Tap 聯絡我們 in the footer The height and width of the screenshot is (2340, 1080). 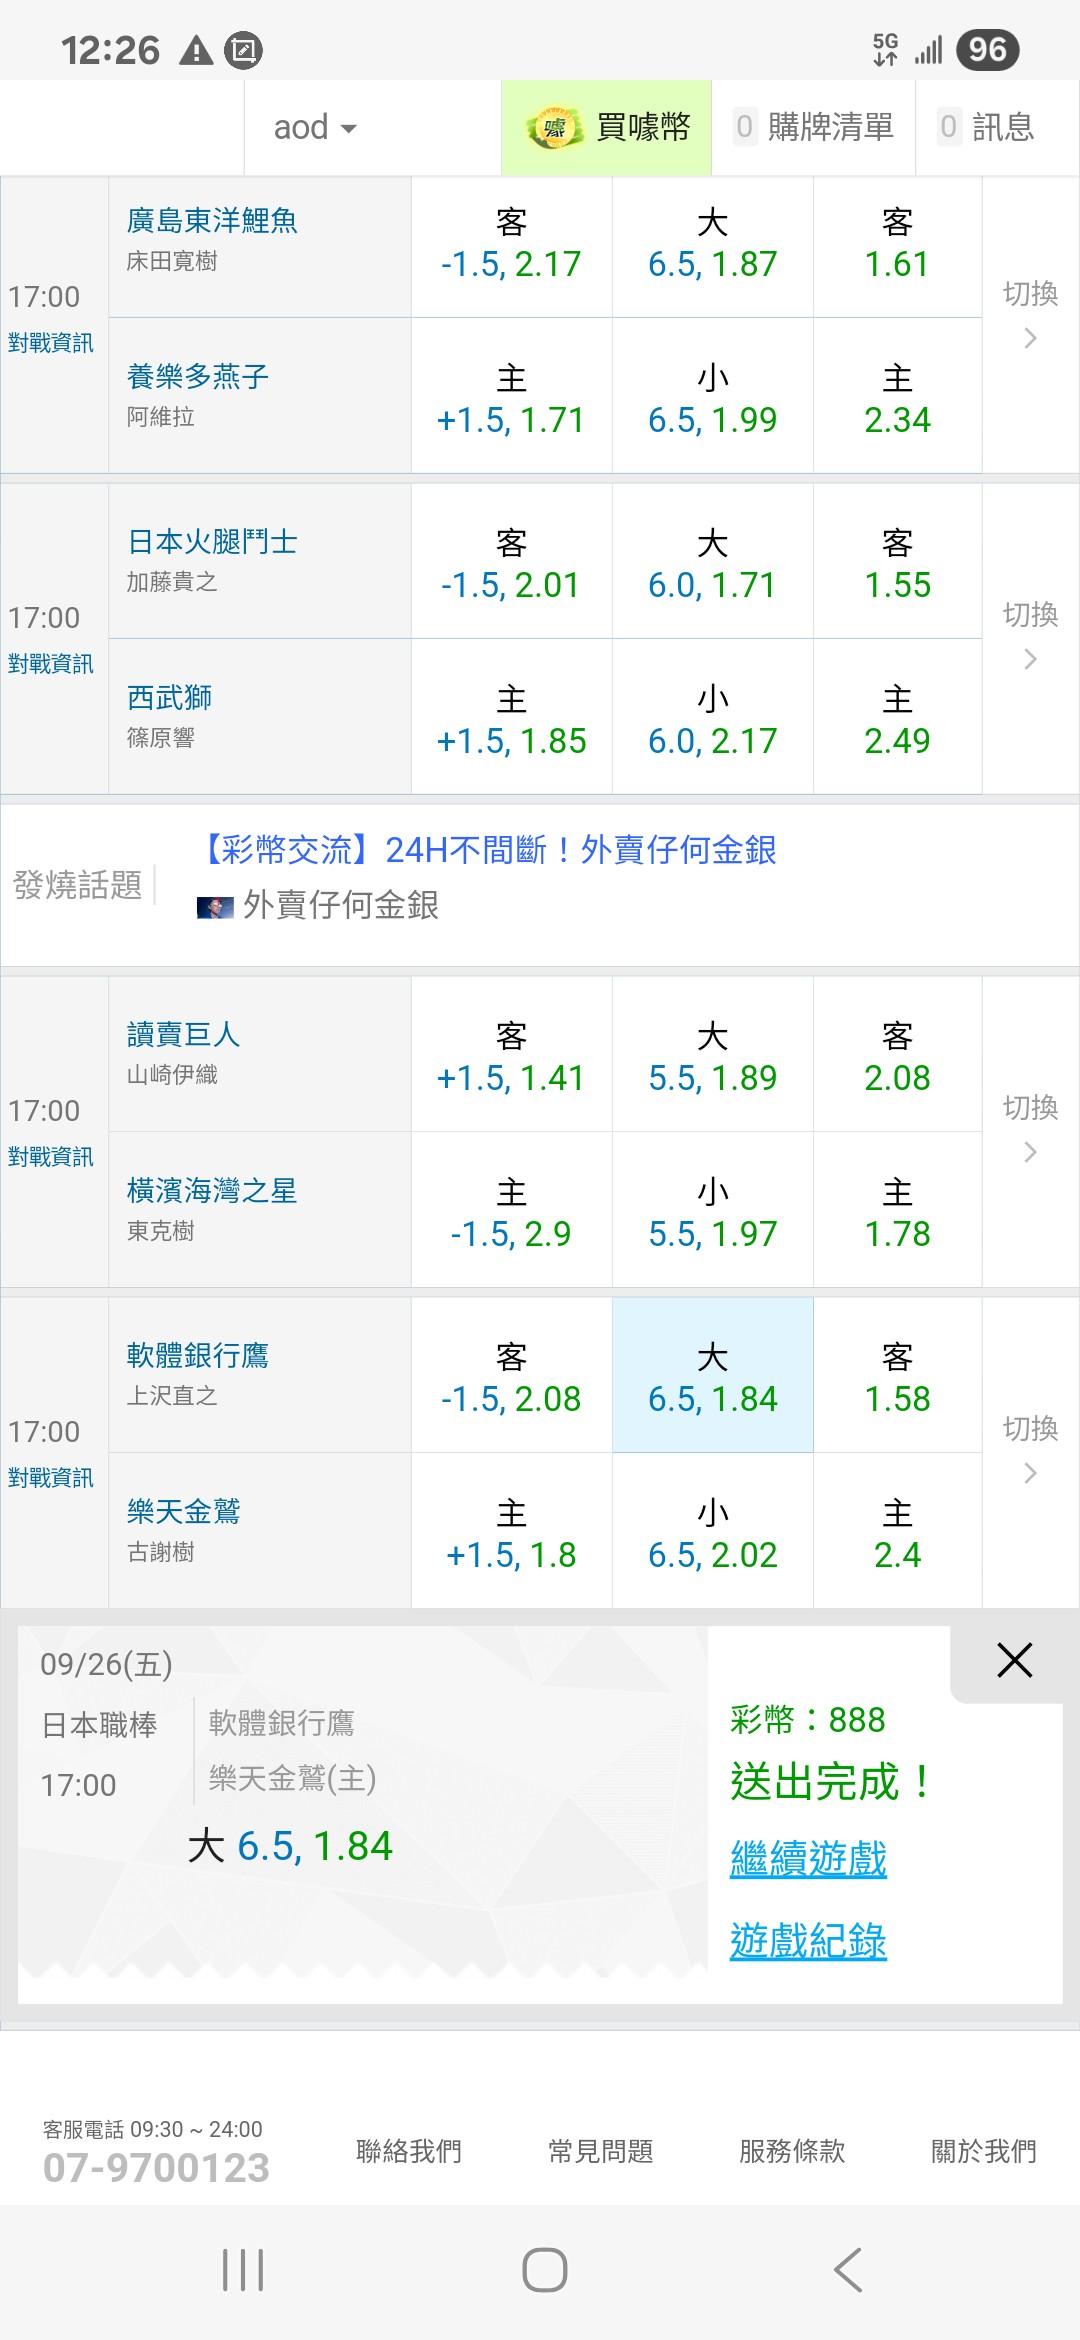point(408,2150)
